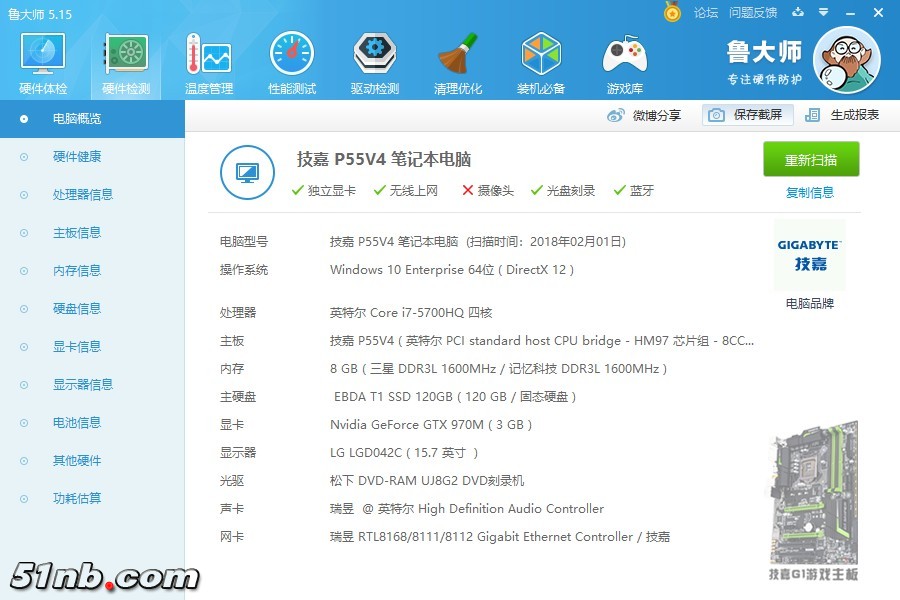Click the 复制信息 copy info link
Screen dimensions: 900x600
coord(810,193)
